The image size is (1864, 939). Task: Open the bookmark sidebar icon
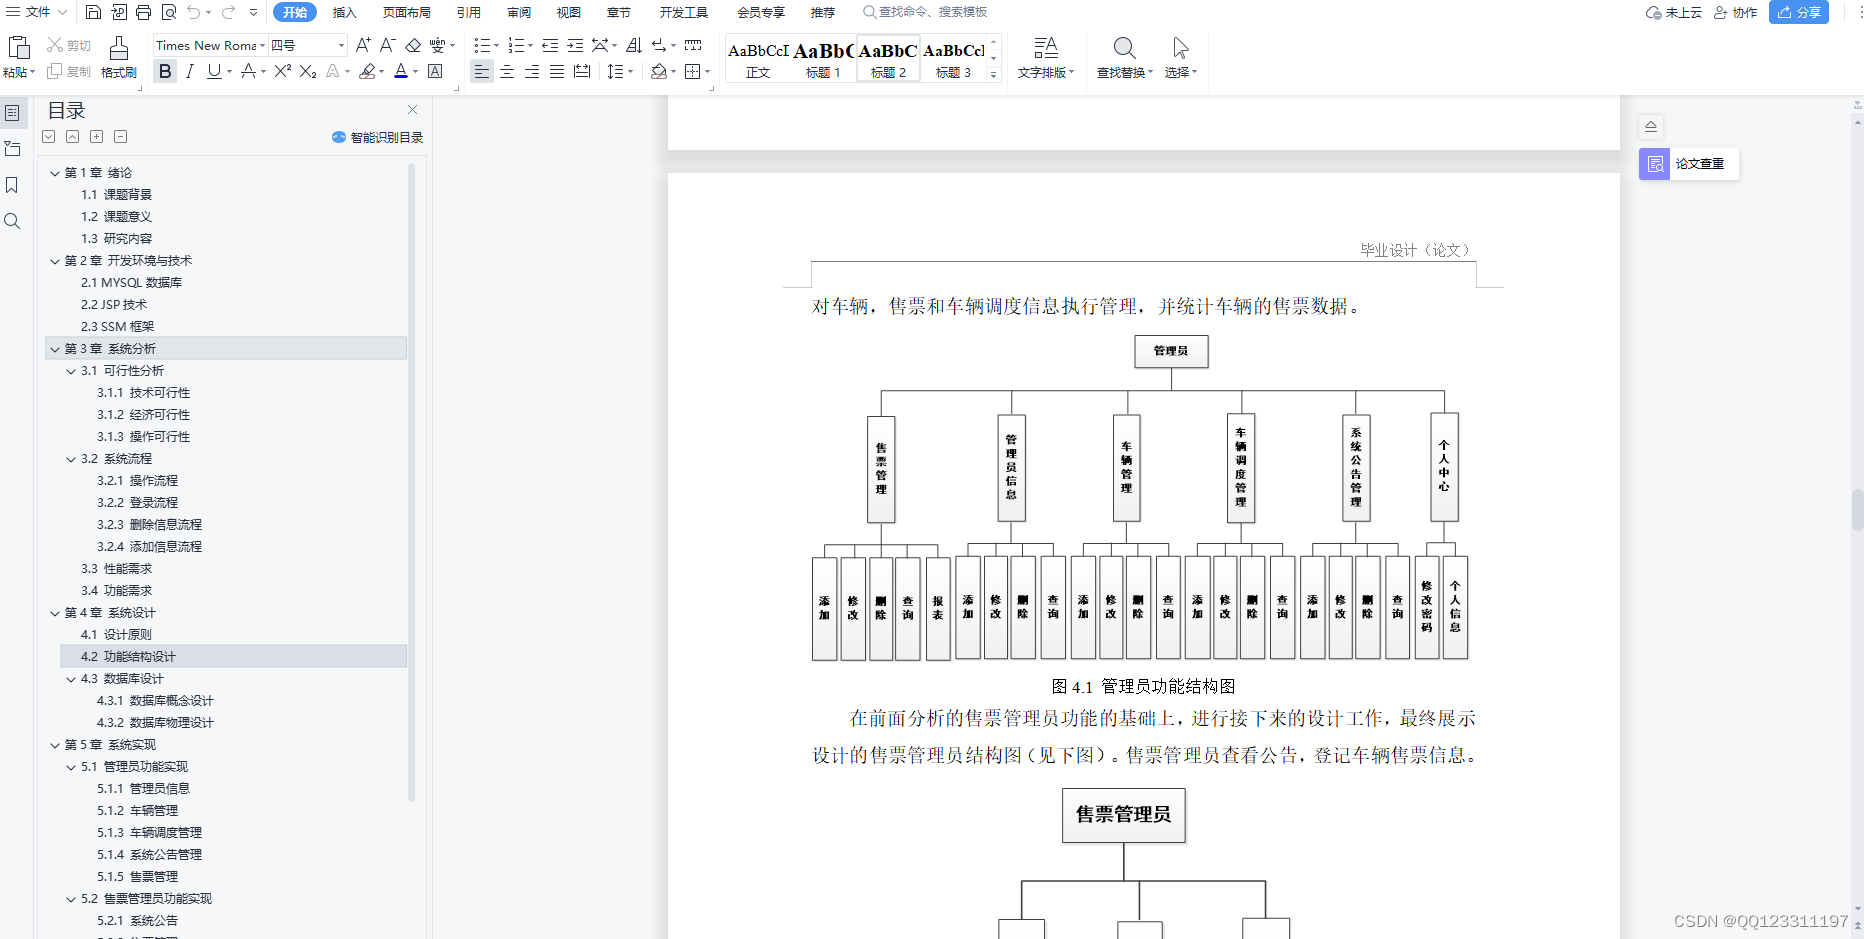12,185
